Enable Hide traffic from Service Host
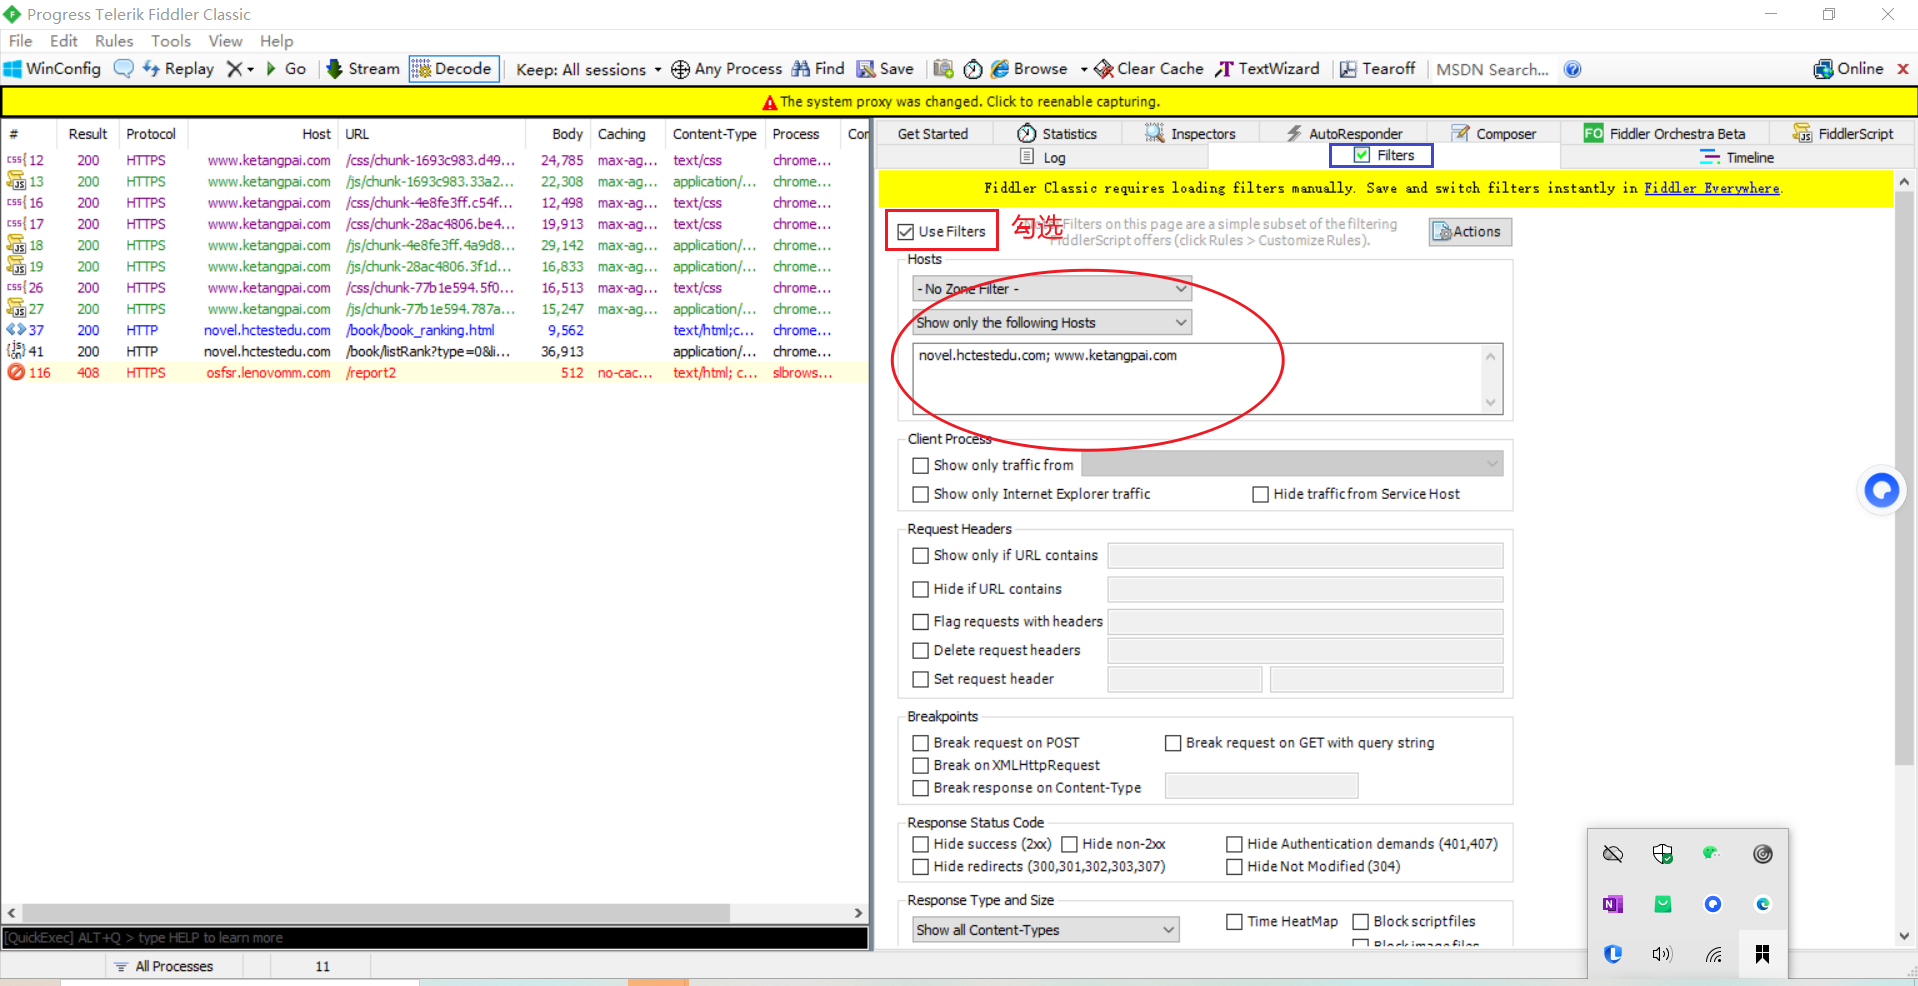The width and height of the screenshot is (1918, 986). tap(1261, 495)
